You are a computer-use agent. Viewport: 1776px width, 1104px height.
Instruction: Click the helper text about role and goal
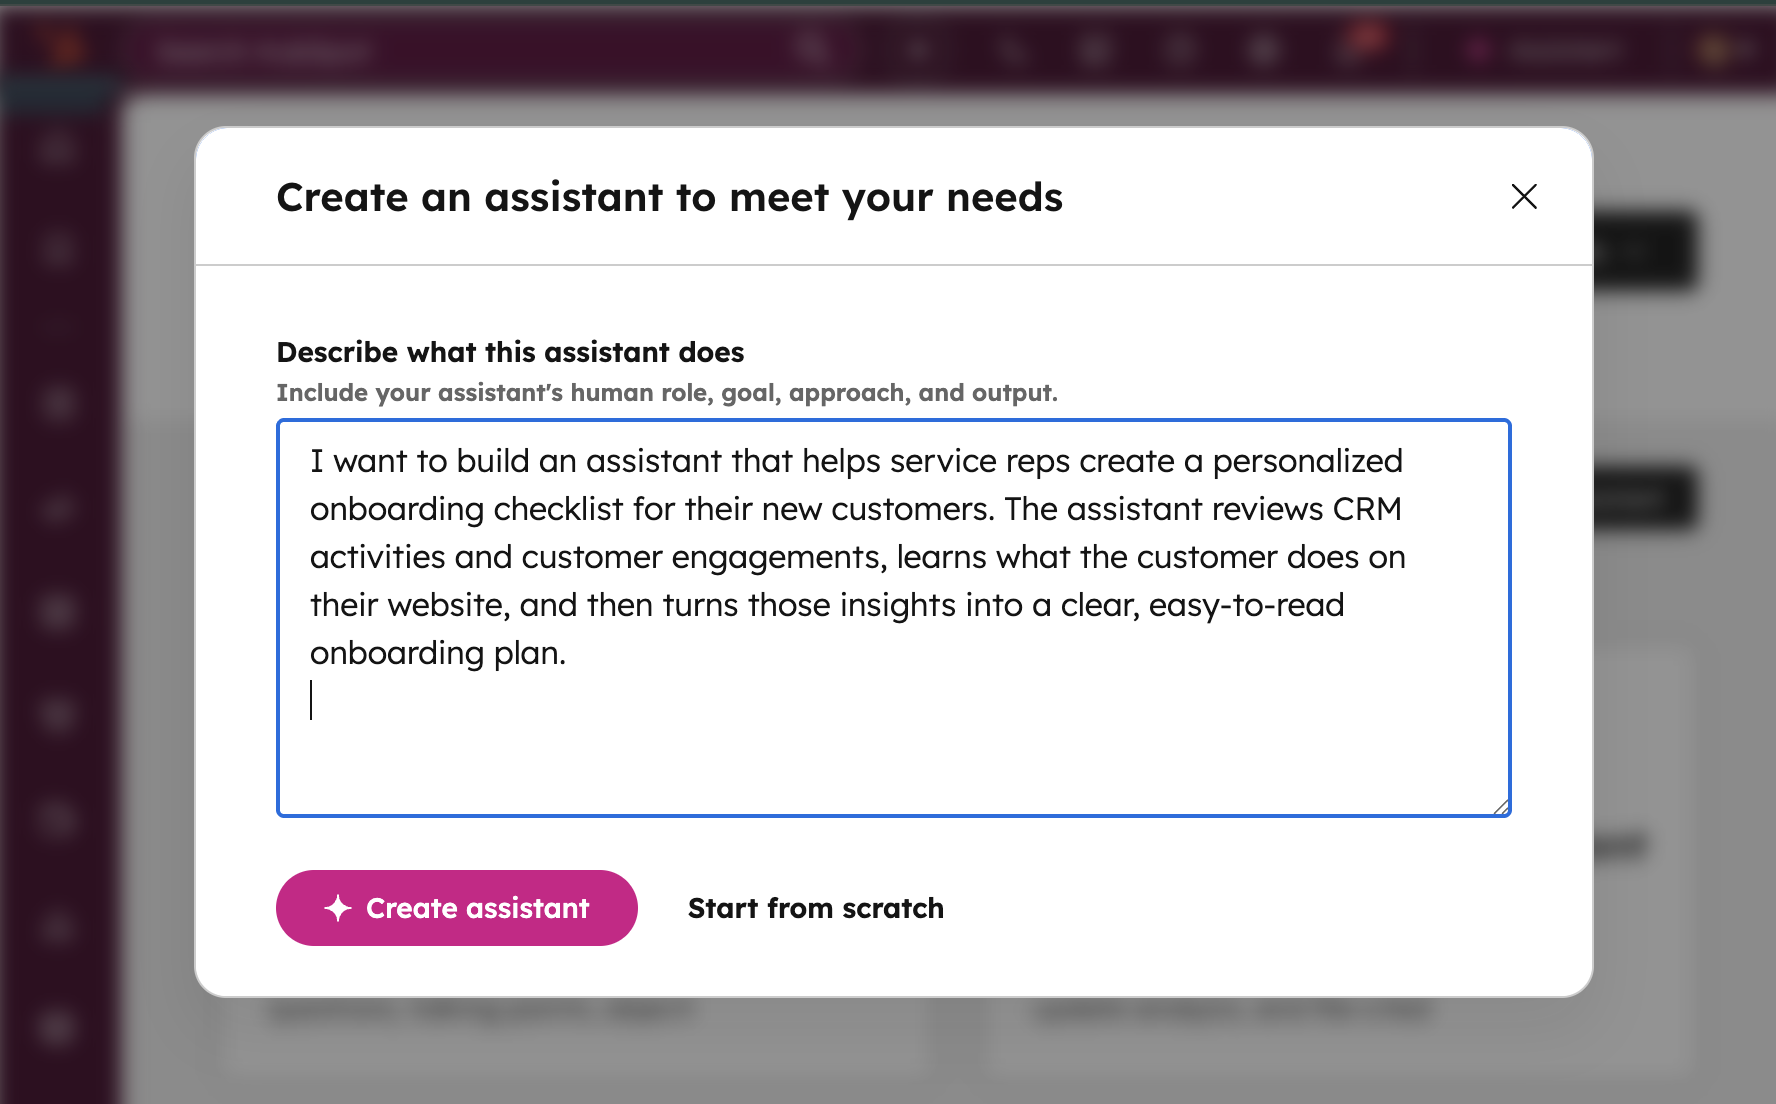click(x=666, y=393)
